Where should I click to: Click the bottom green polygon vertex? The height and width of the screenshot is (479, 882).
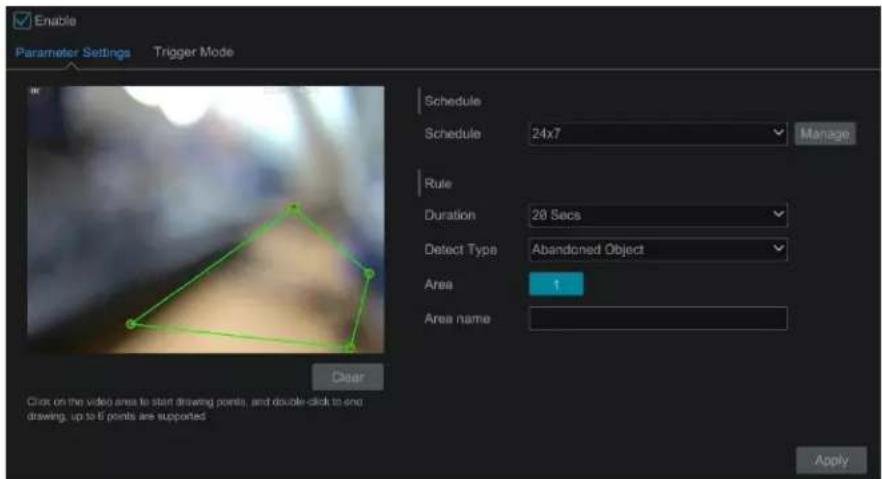tap(349, 346)
